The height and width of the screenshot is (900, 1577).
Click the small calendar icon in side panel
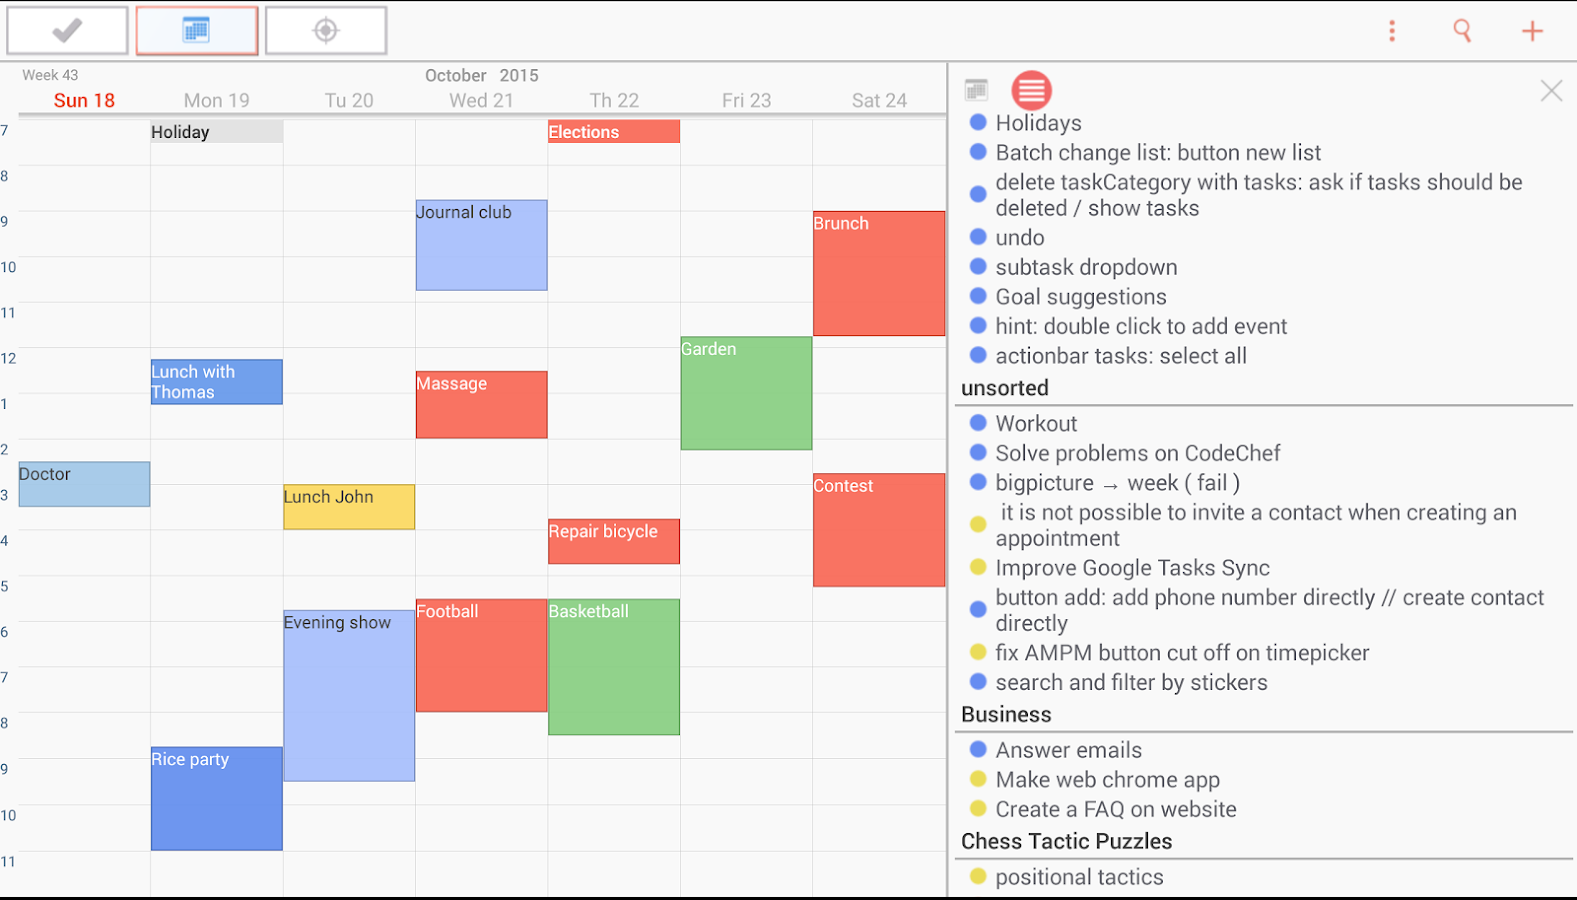tap(976, 90)
